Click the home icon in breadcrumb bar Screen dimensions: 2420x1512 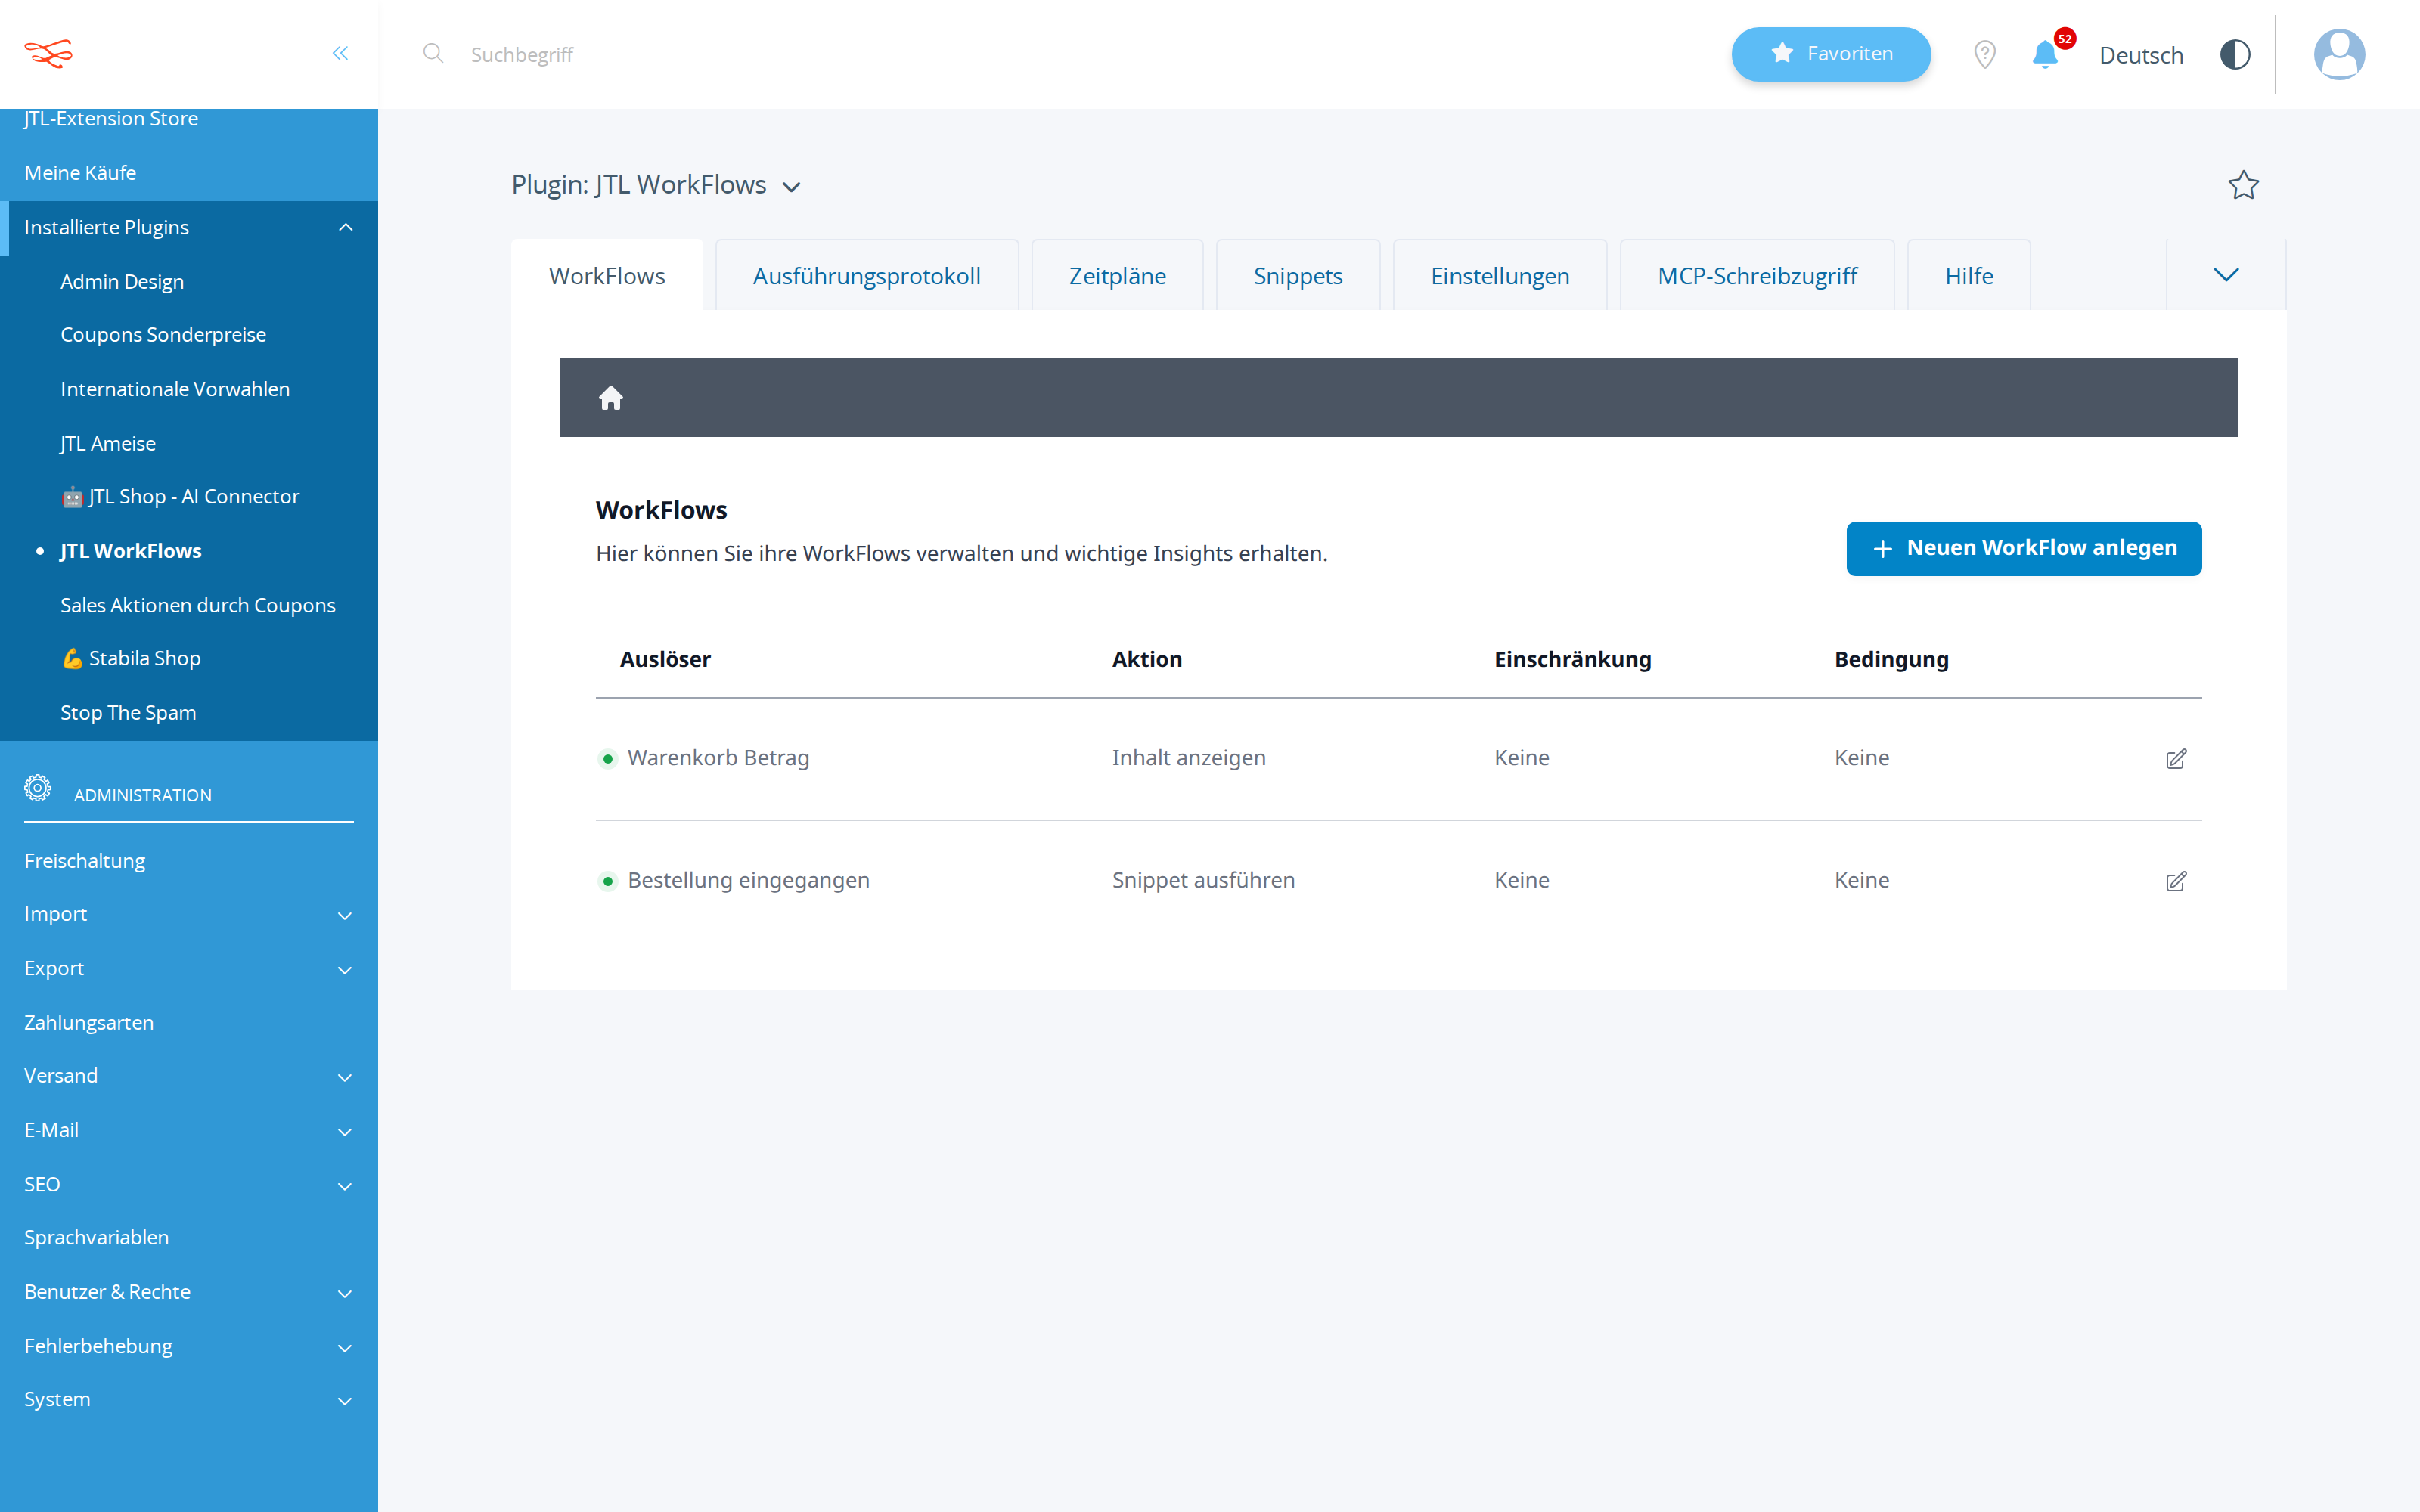coord(611,398)
